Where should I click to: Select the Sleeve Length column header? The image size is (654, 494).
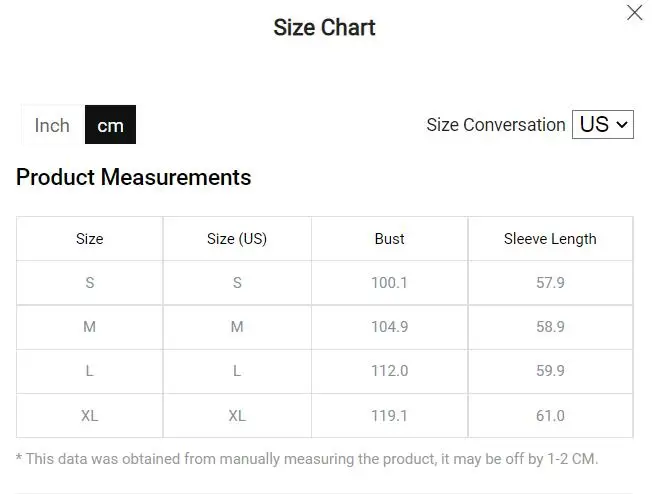550,239
